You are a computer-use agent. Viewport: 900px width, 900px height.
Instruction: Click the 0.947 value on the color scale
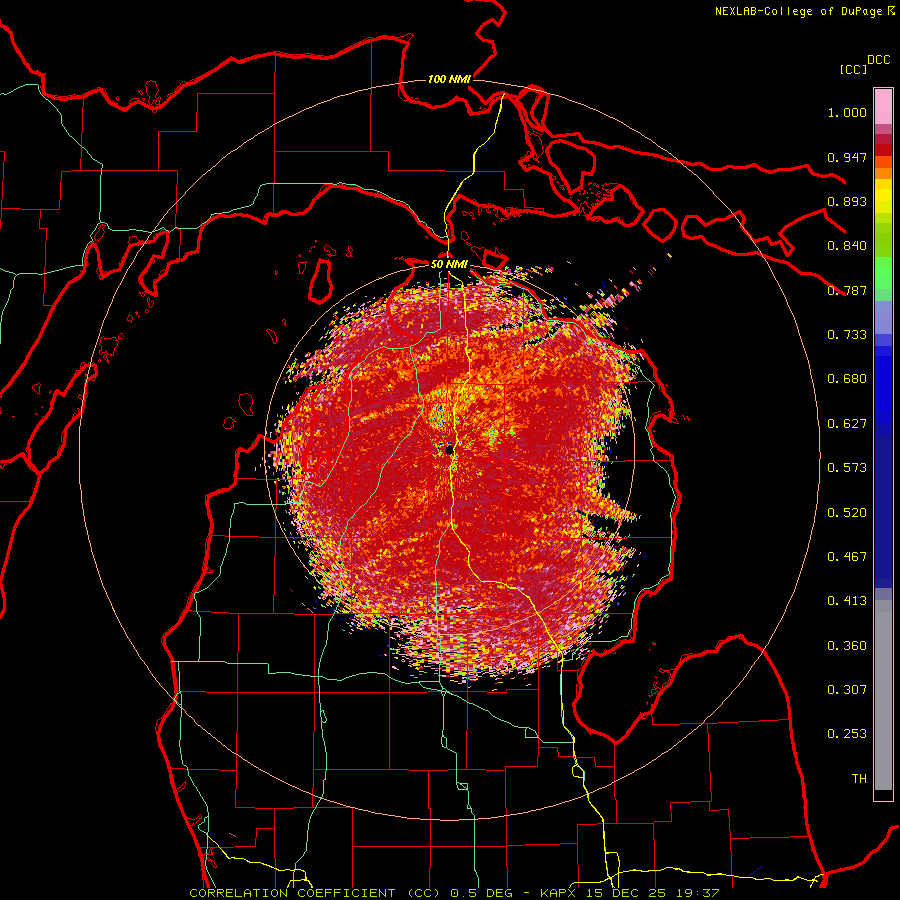[x=847, y=157]
